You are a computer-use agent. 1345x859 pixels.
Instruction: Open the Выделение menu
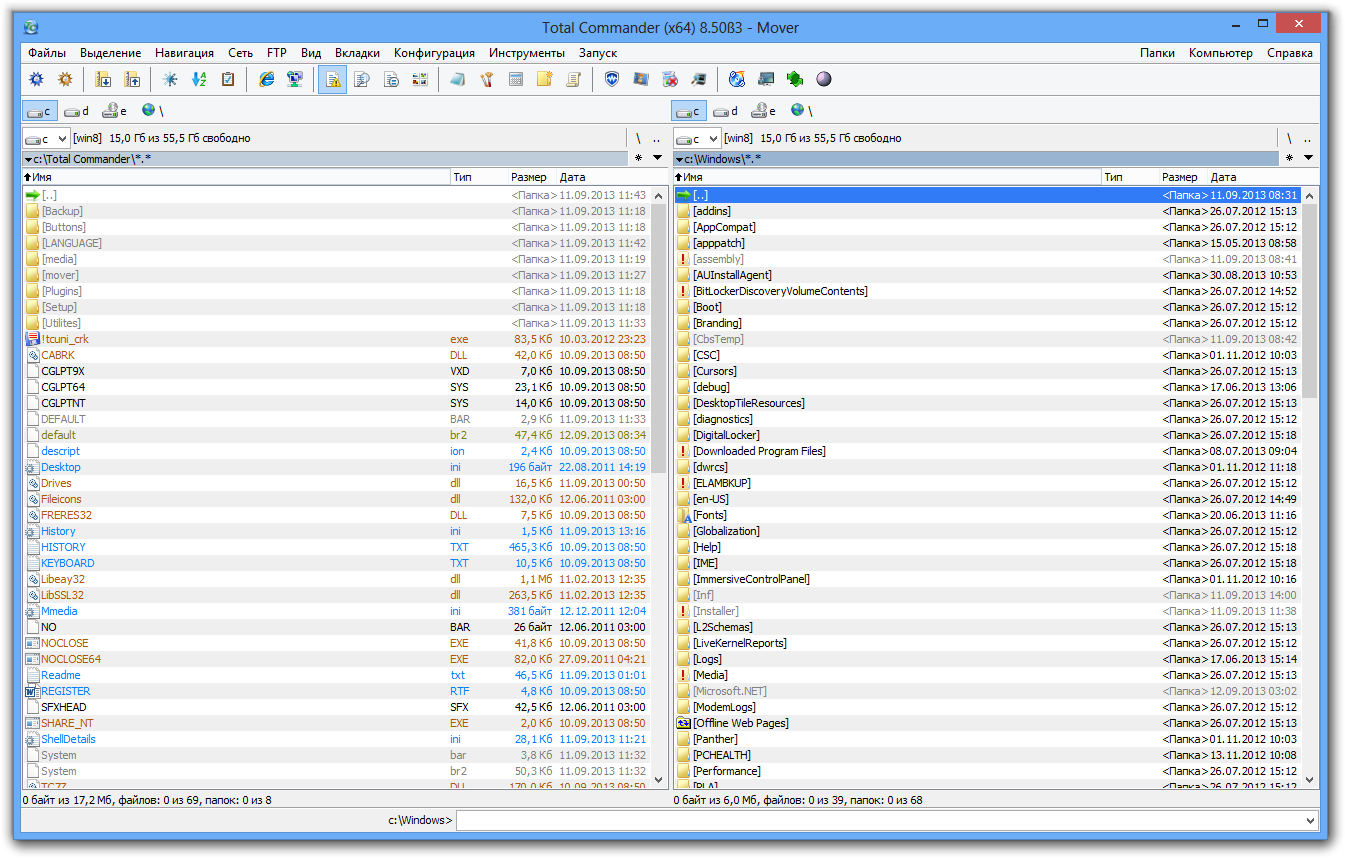pos(110,53)
